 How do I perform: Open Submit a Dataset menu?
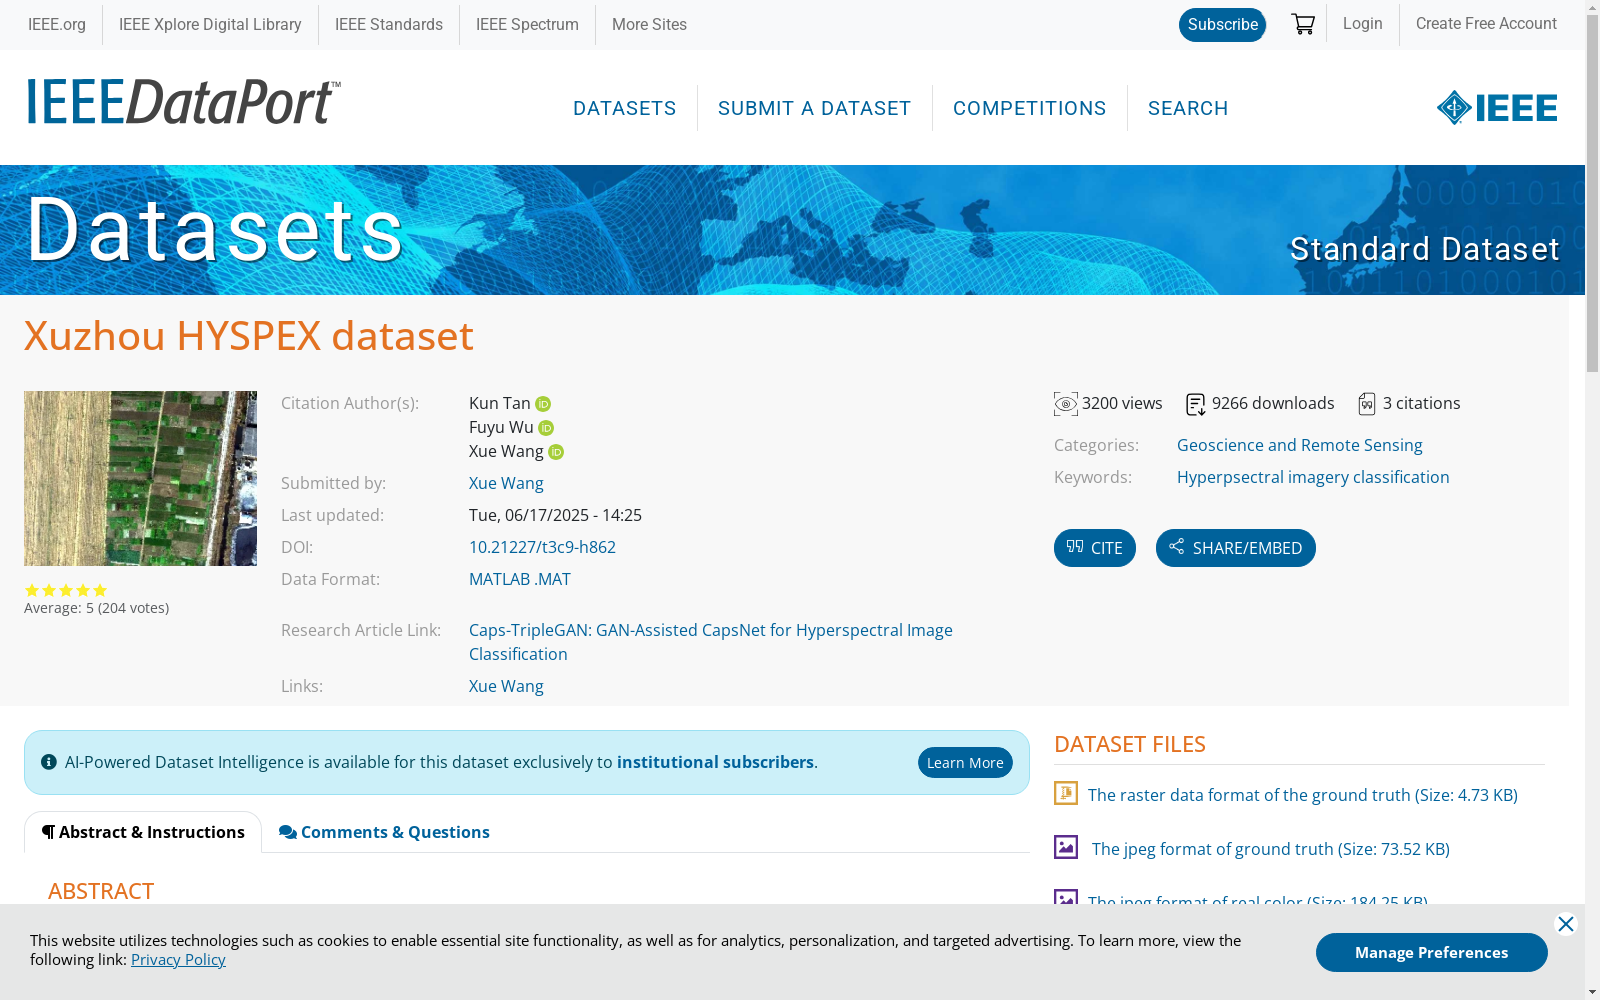(814, 108)
